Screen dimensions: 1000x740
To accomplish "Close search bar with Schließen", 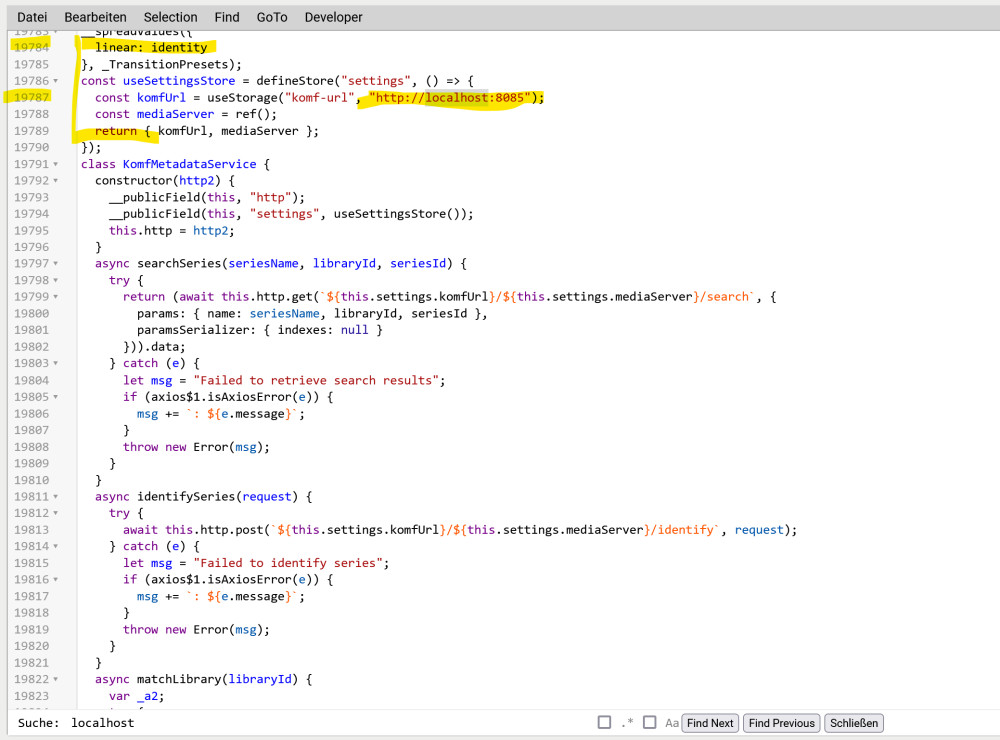I will [854, 723].
